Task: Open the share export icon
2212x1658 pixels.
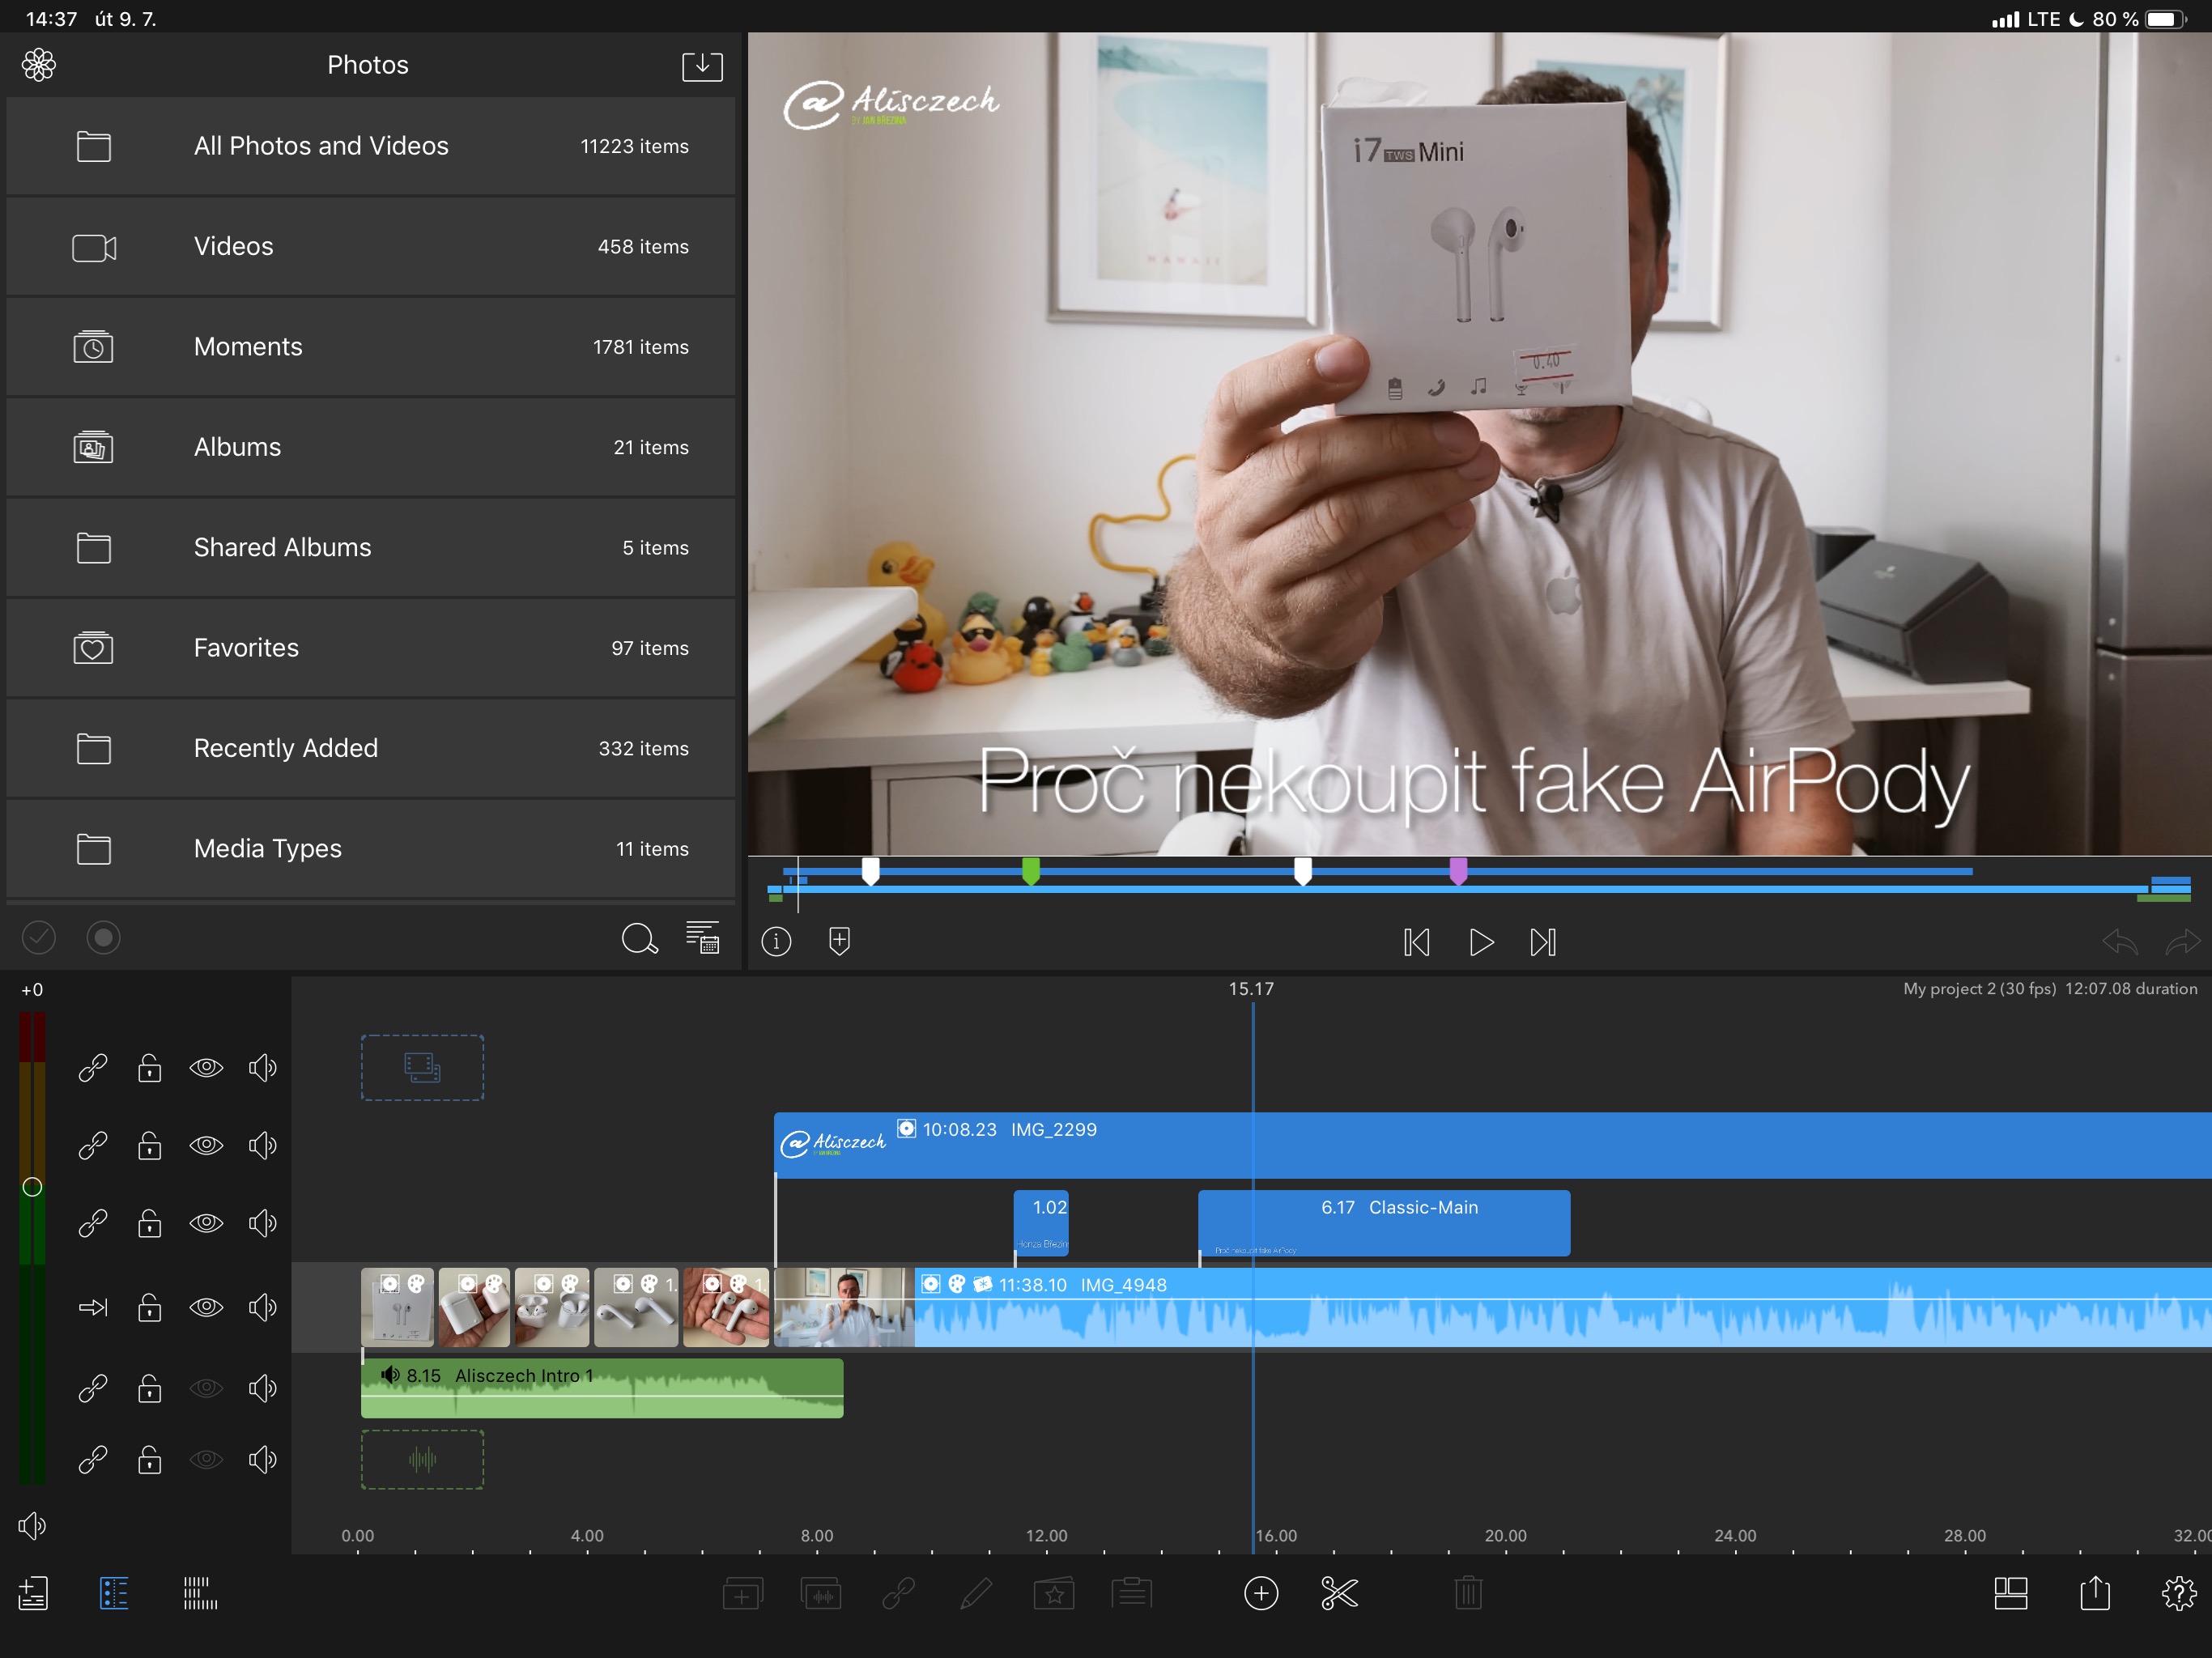Action: [2095, 1592]
